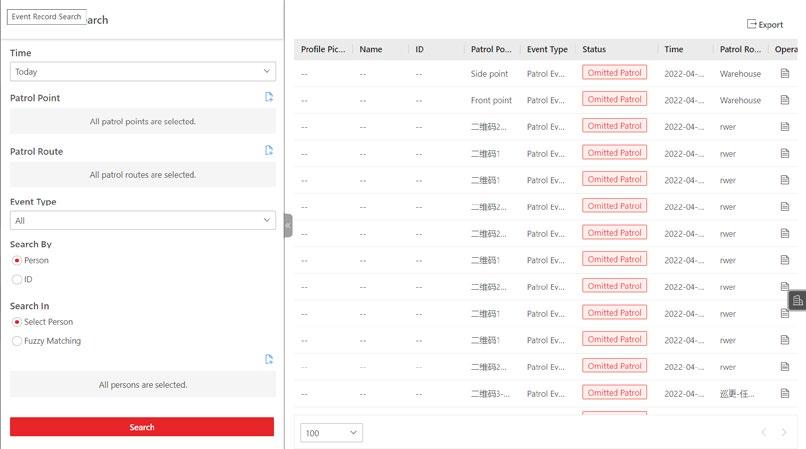The image size is (806, 449).
Task: Click the Event Record Search tooltip label
Action: click(46, 16)
